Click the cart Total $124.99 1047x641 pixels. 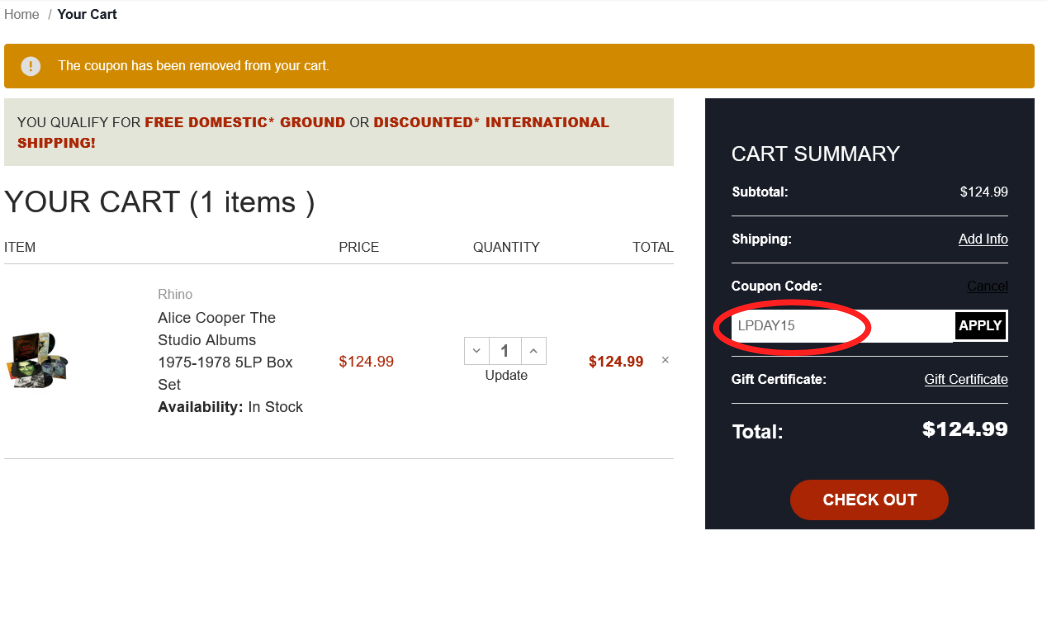(x=964, y=429)
